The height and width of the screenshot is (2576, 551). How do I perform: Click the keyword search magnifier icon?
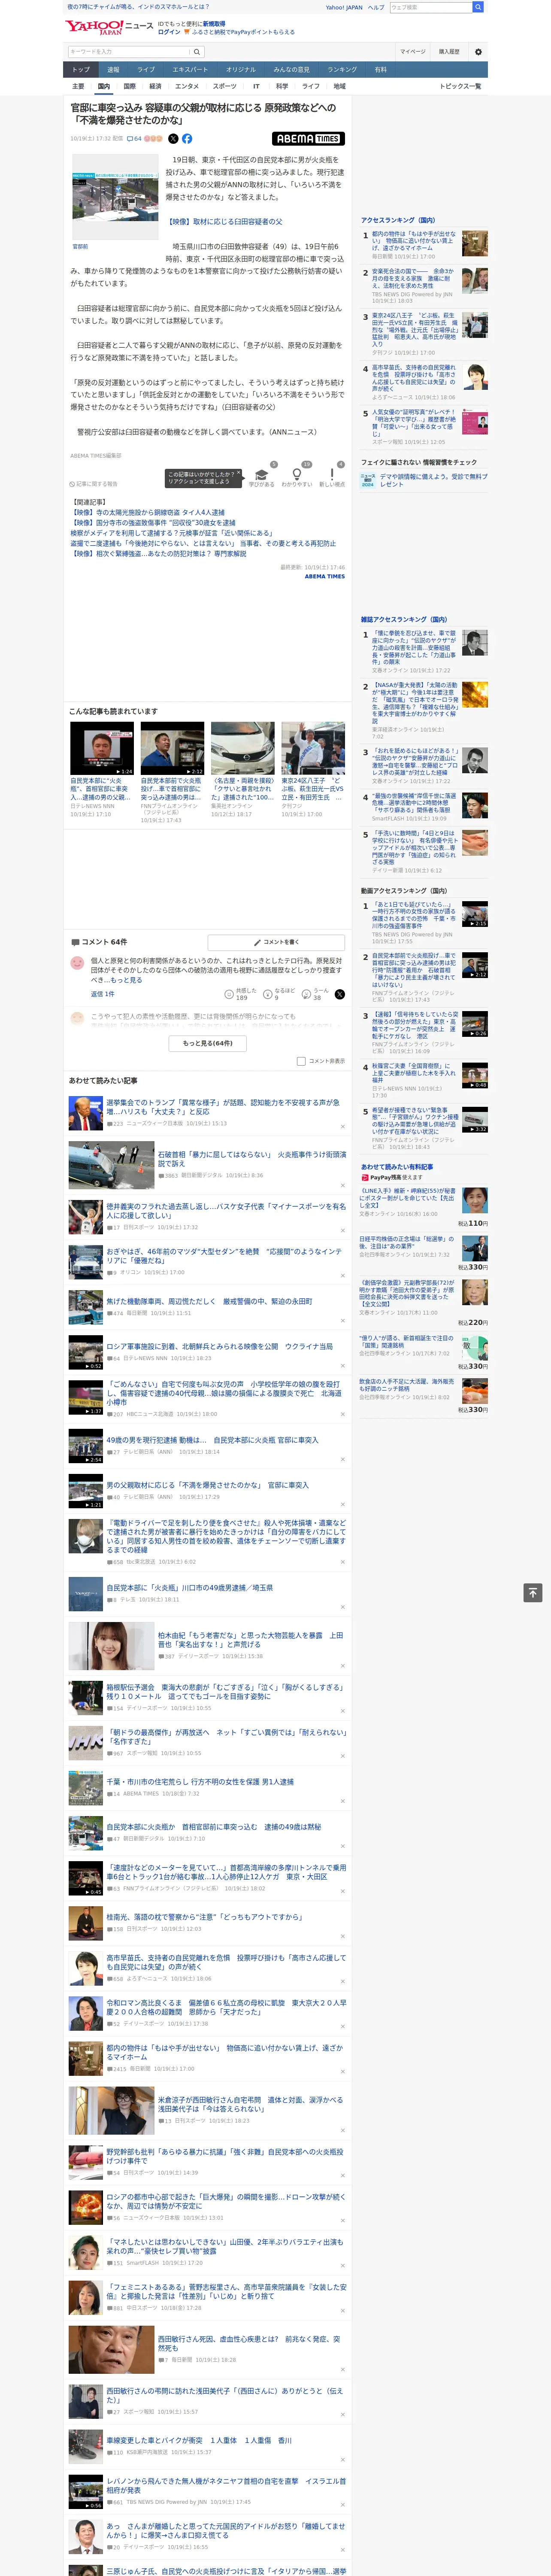point(197,51)
